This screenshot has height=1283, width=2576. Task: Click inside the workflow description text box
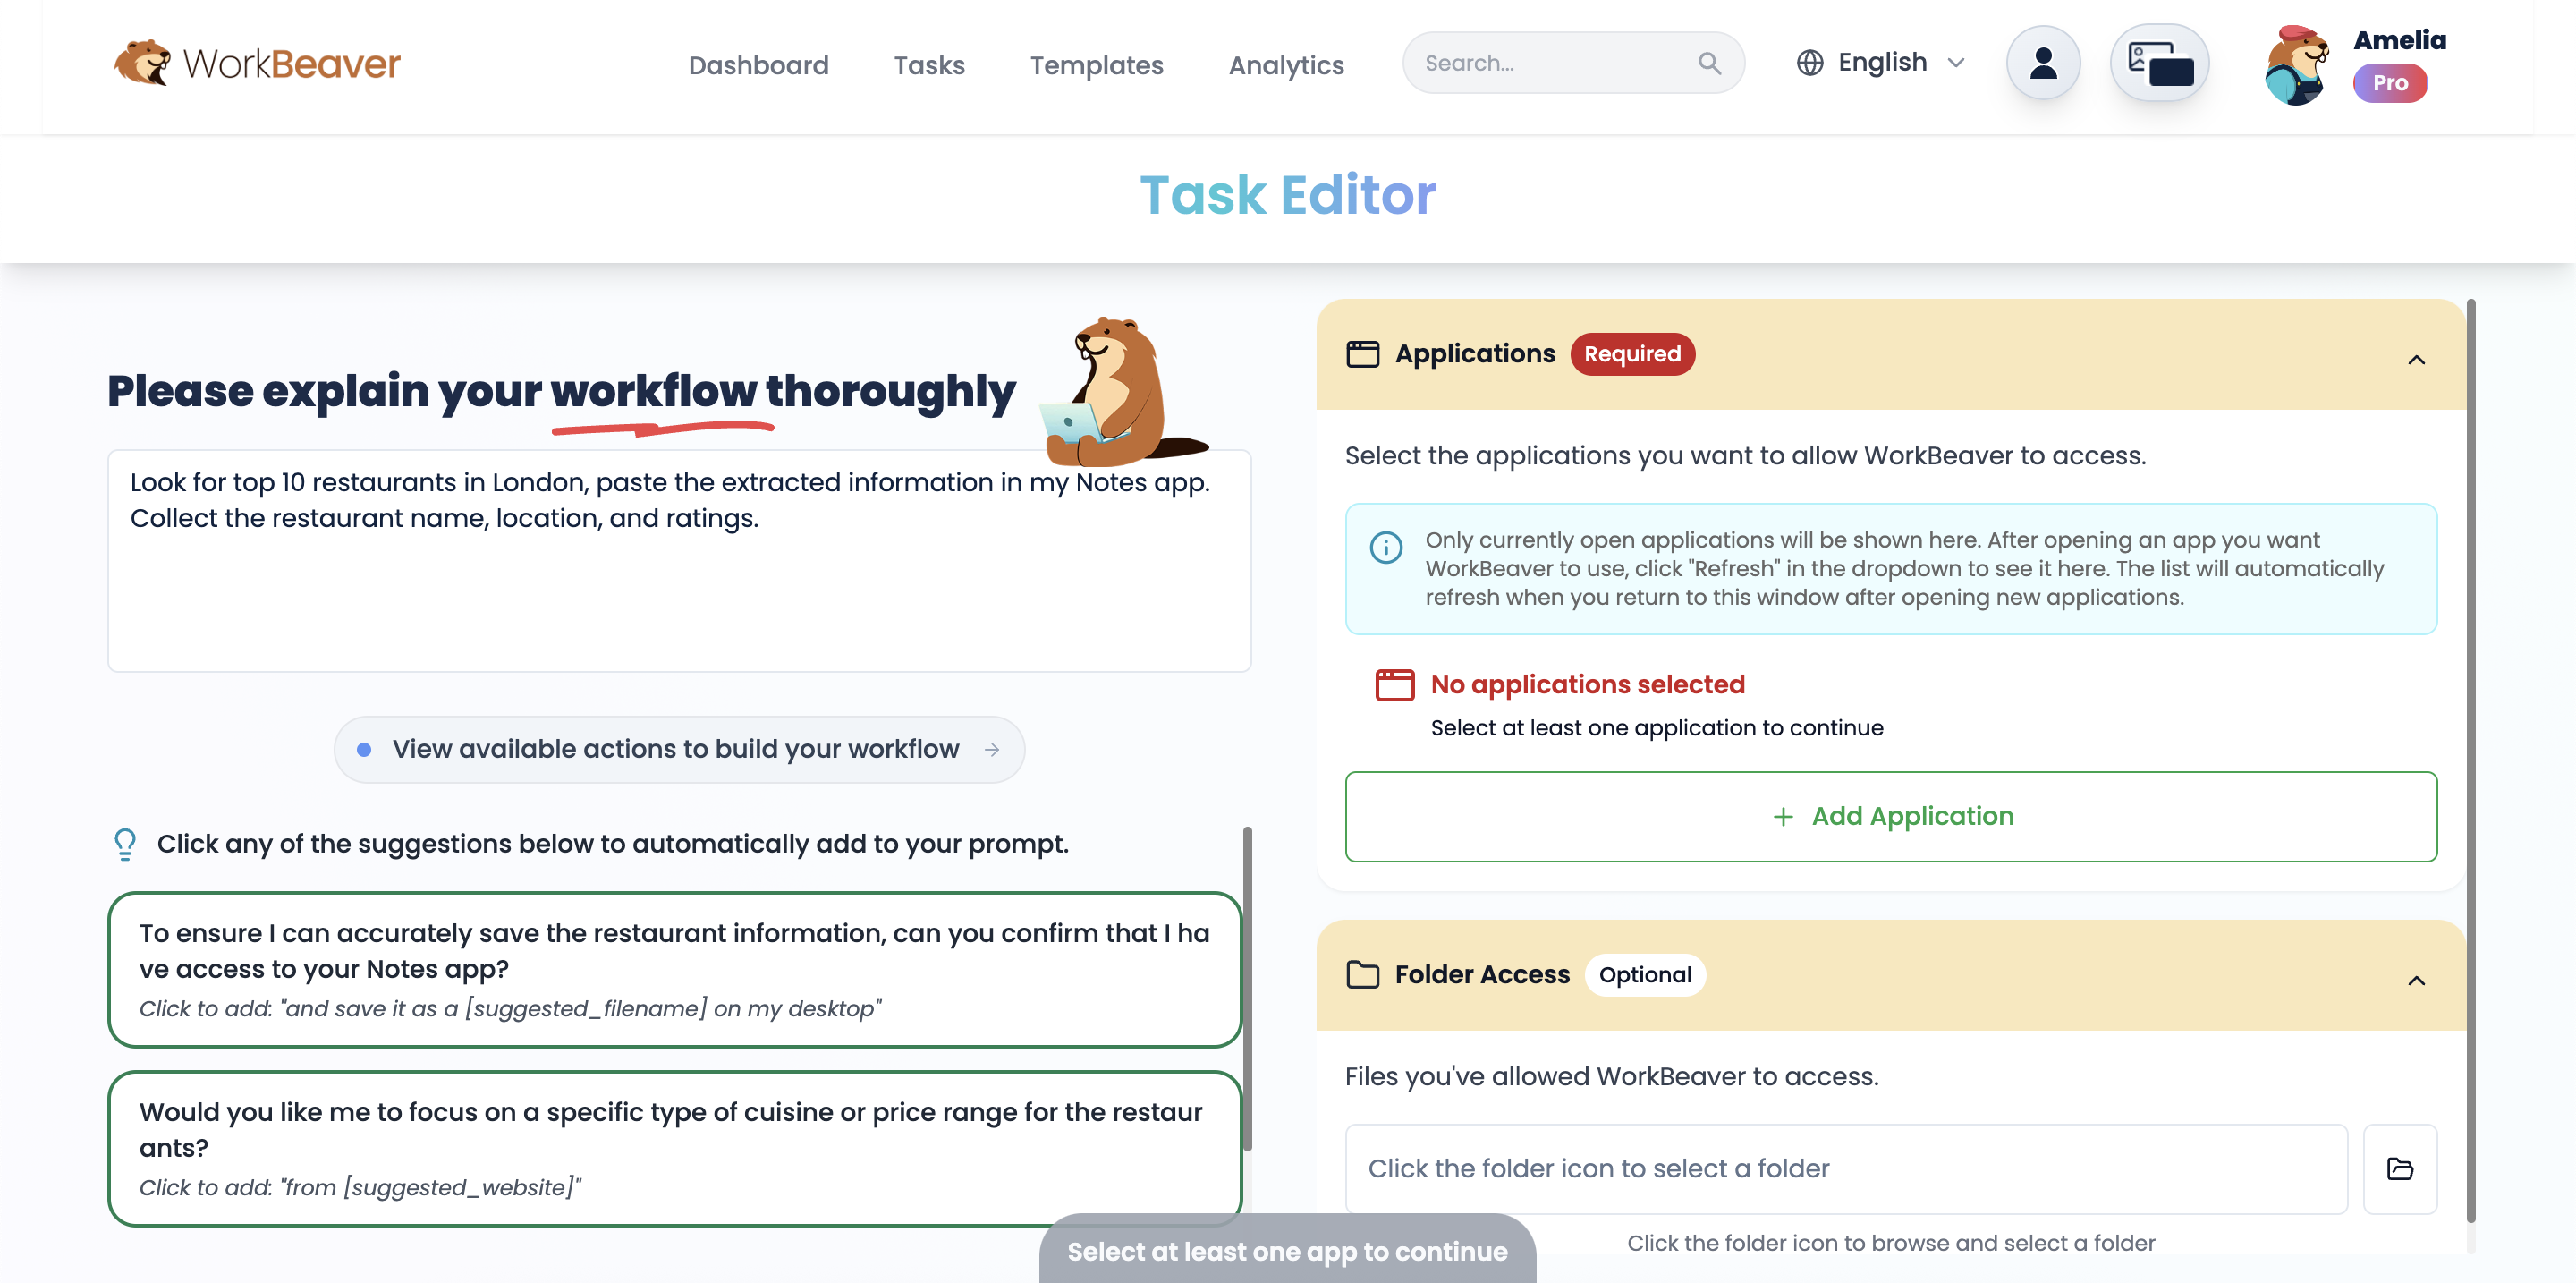(679, 560)
